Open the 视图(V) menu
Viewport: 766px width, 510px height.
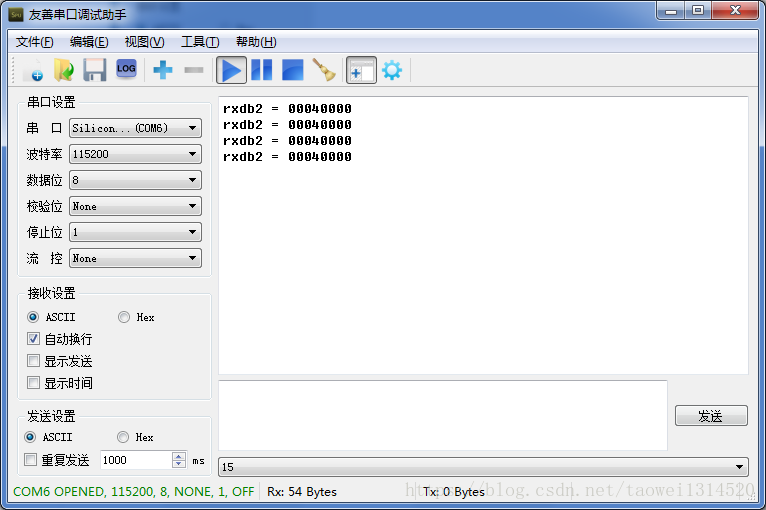[x=145, y=42]
